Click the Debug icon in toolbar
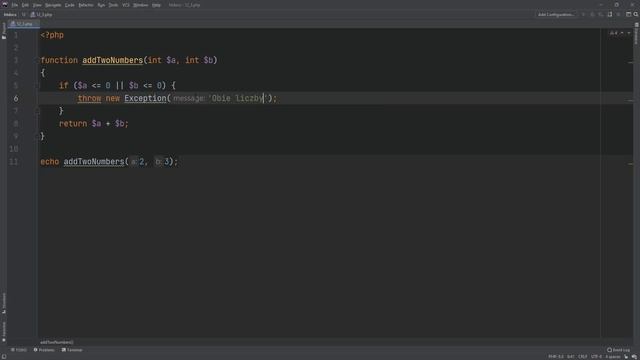The width and height of the screenshot is (640, 360). (592, 15)
